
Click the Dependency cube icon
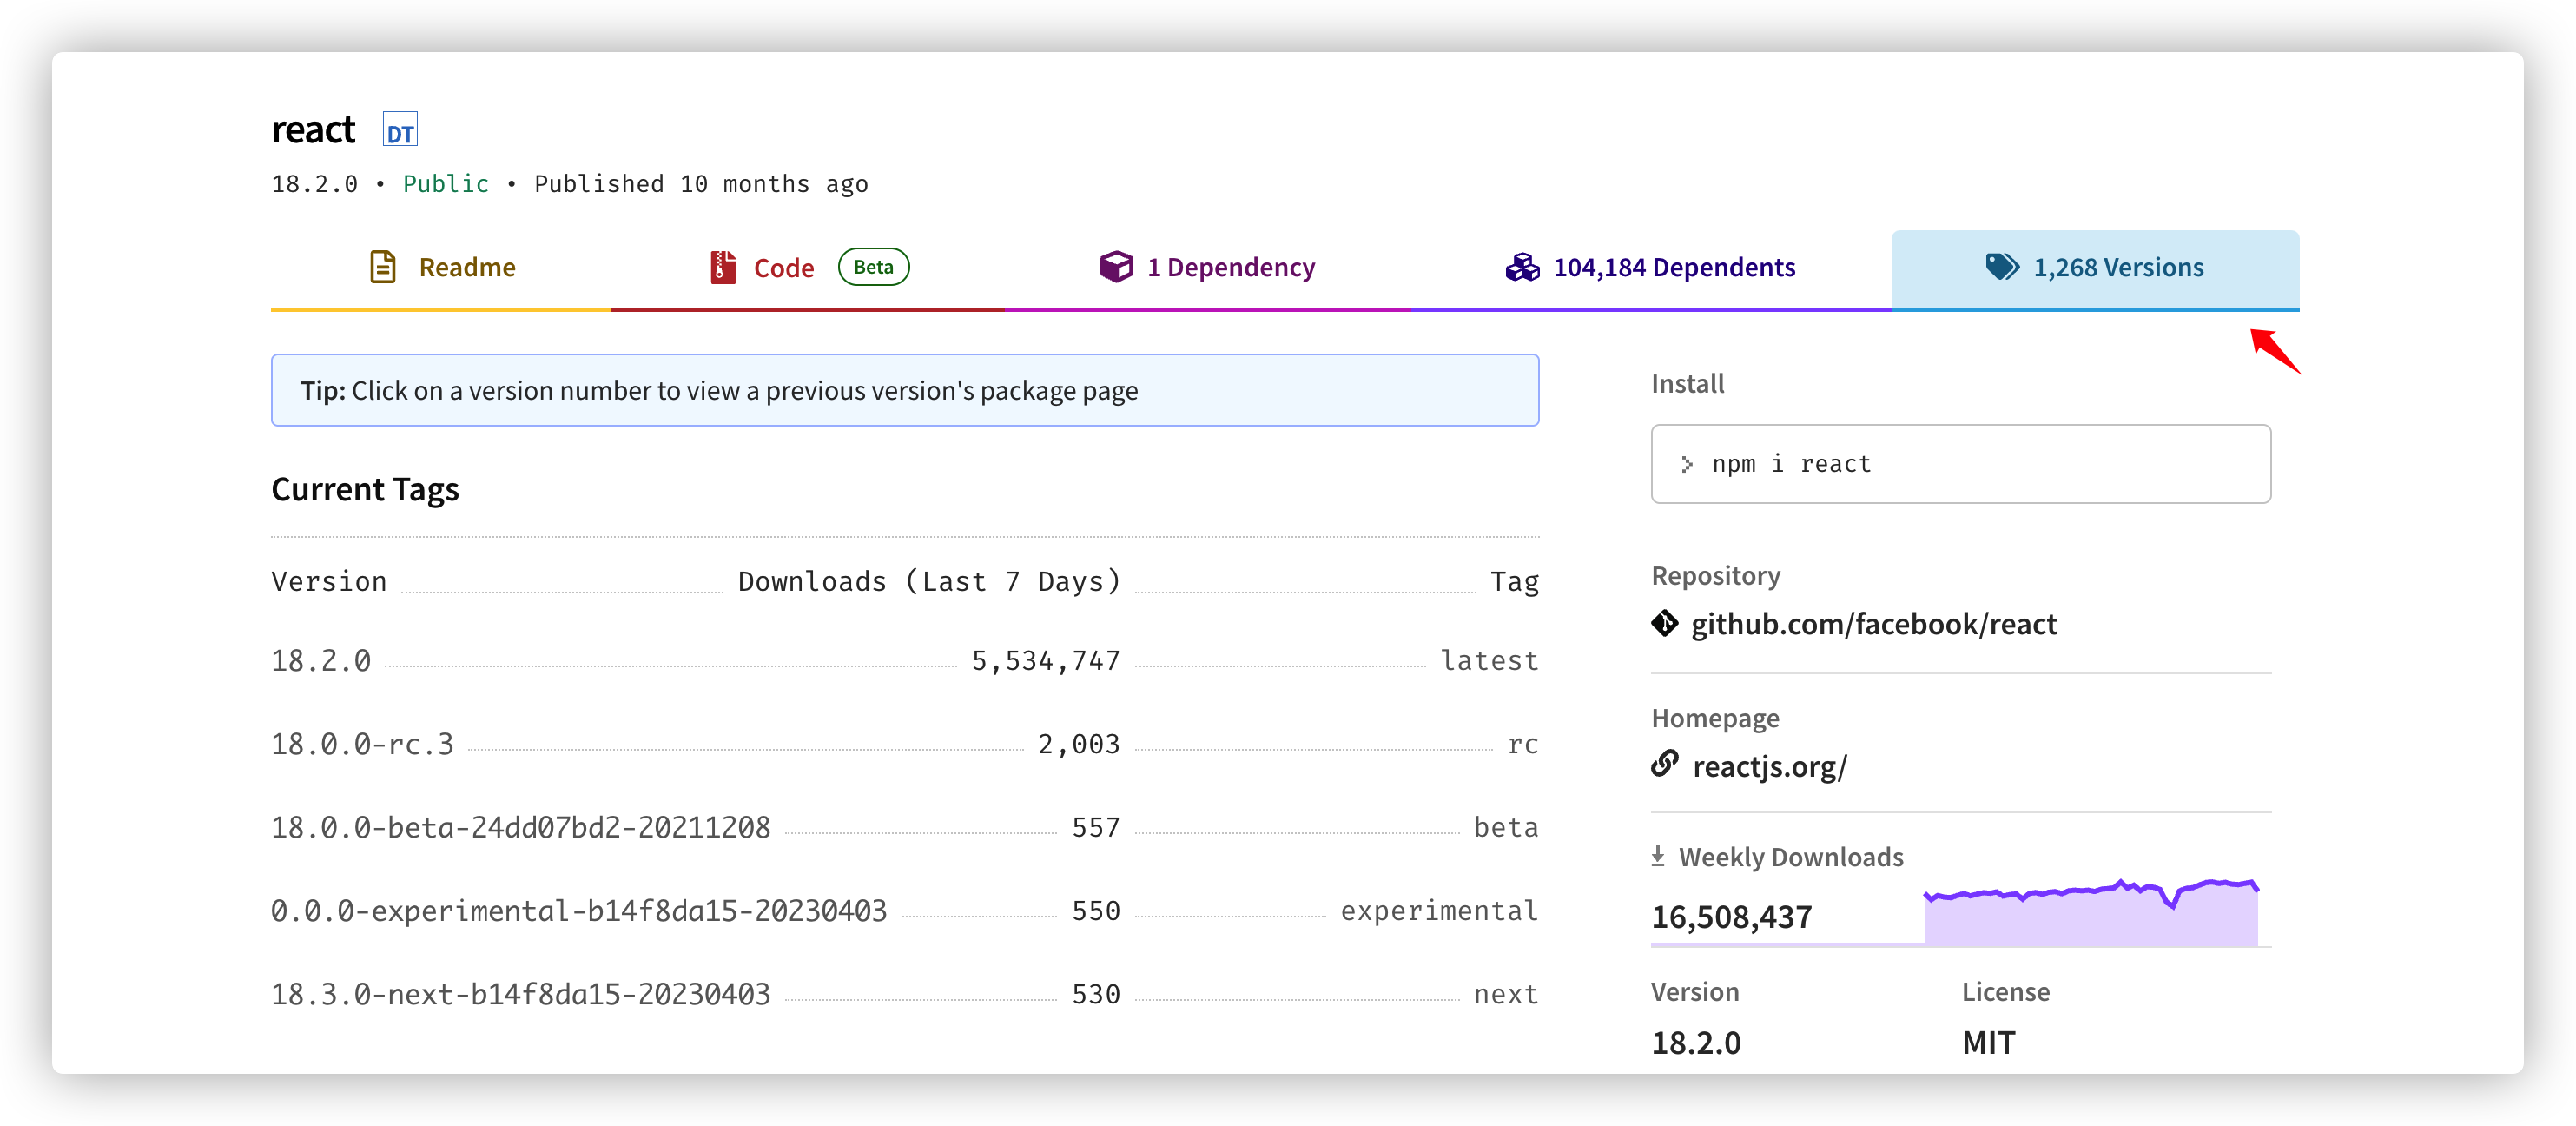coord(1116,267)
